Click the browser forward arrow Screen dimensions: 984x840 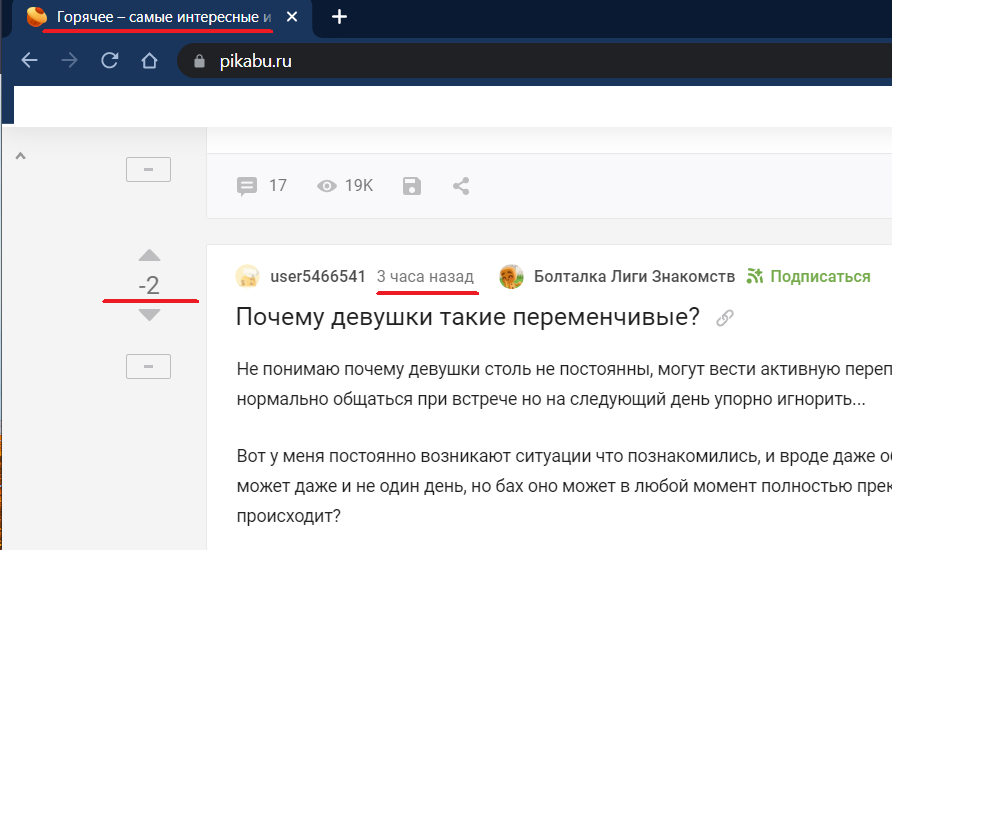(70, 60)
